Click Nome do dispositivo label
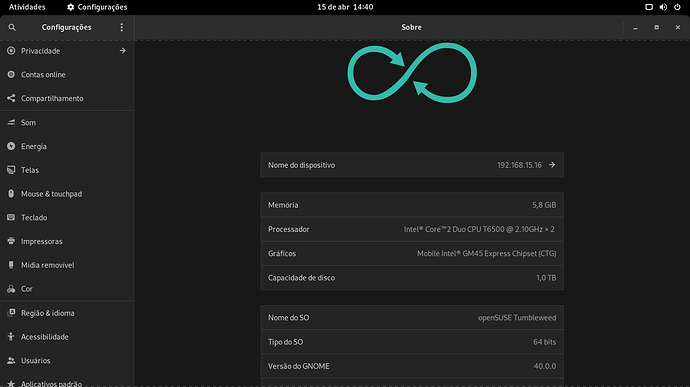The height and width of the screenshot is (387, 690). (301, 165)
